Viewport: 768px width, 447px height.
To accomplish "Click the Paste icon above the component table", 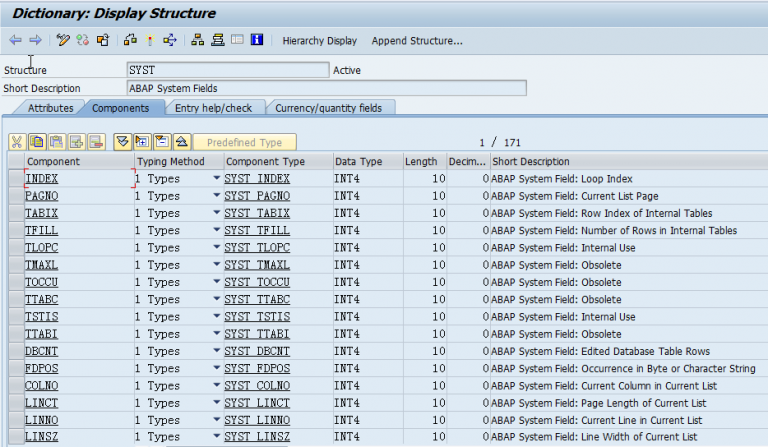I will 55,142.
